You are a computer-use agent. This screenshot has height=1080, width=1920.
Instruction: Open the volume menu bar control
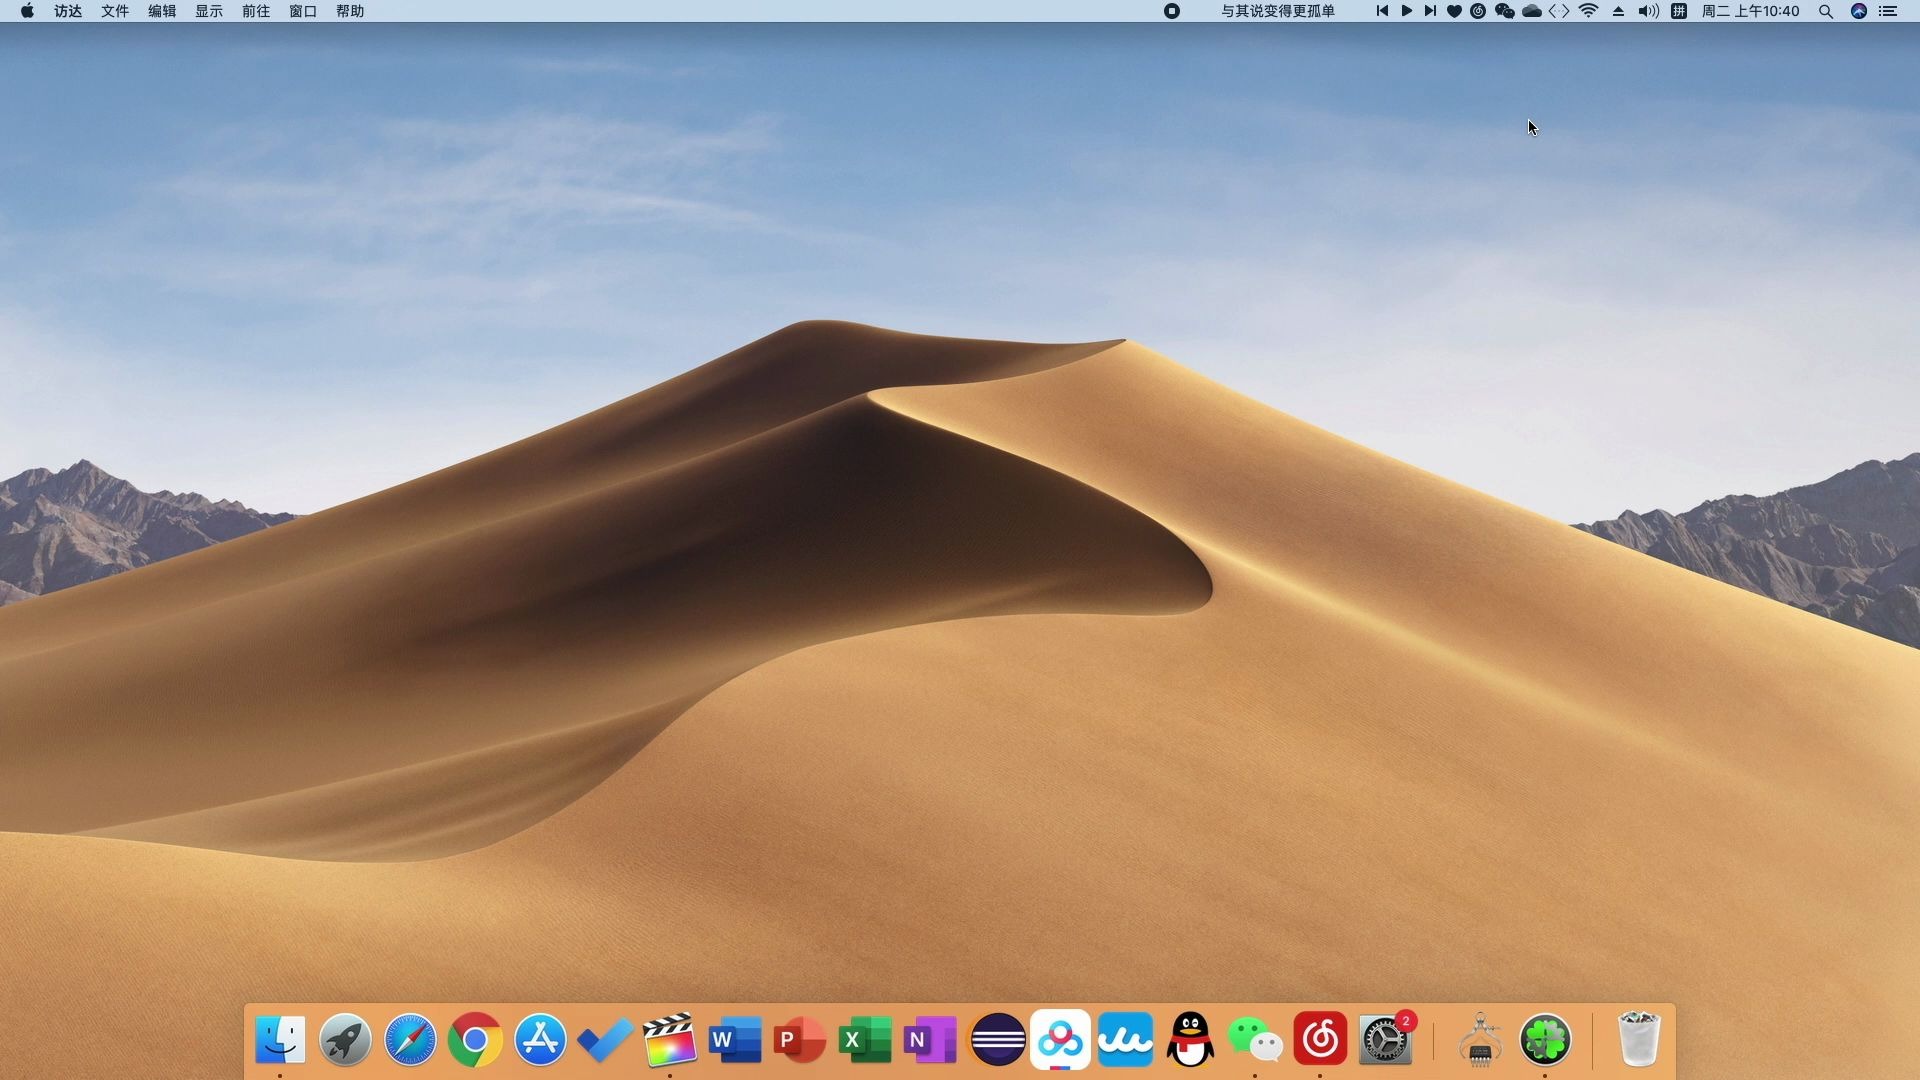(x=1647, y=11)
